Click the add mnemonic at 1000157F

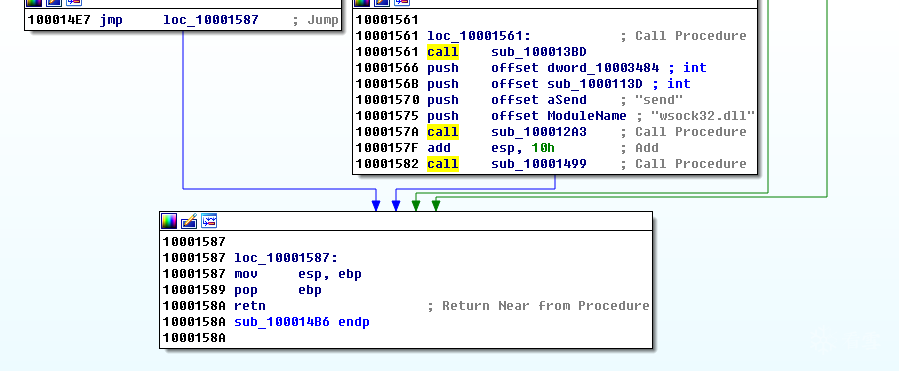coord(439,148)
